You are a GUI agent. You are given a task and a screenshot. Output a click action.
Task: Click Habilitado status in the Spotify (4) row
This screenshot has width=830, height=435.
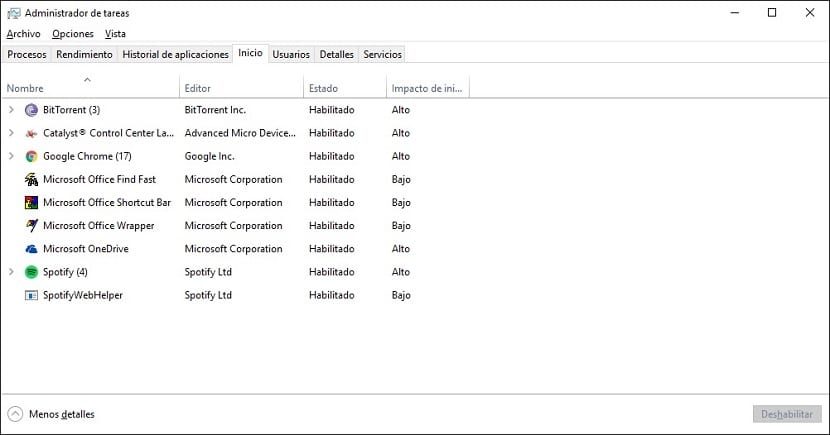coord(331,272)
